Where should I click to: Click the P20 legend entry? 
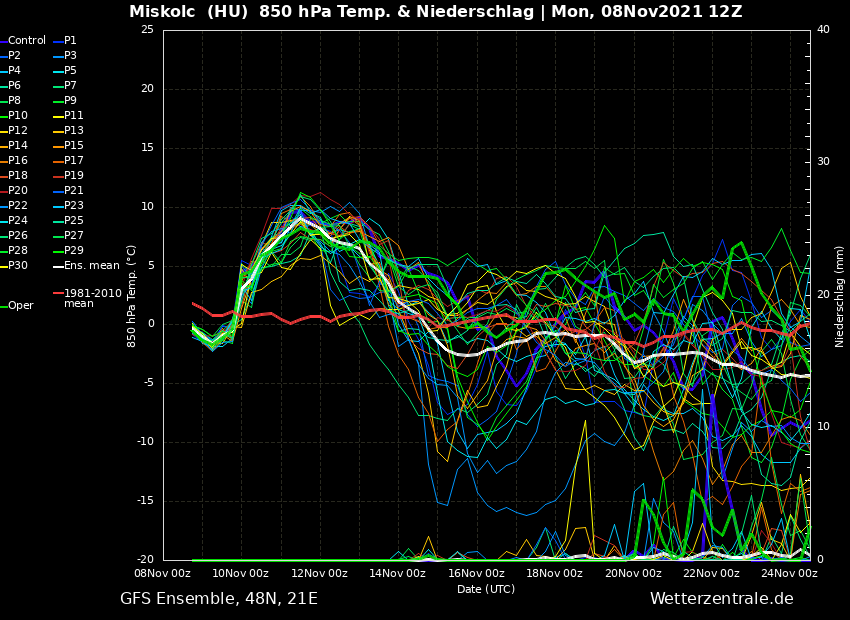pyautogui.click(x=18, y=191)
